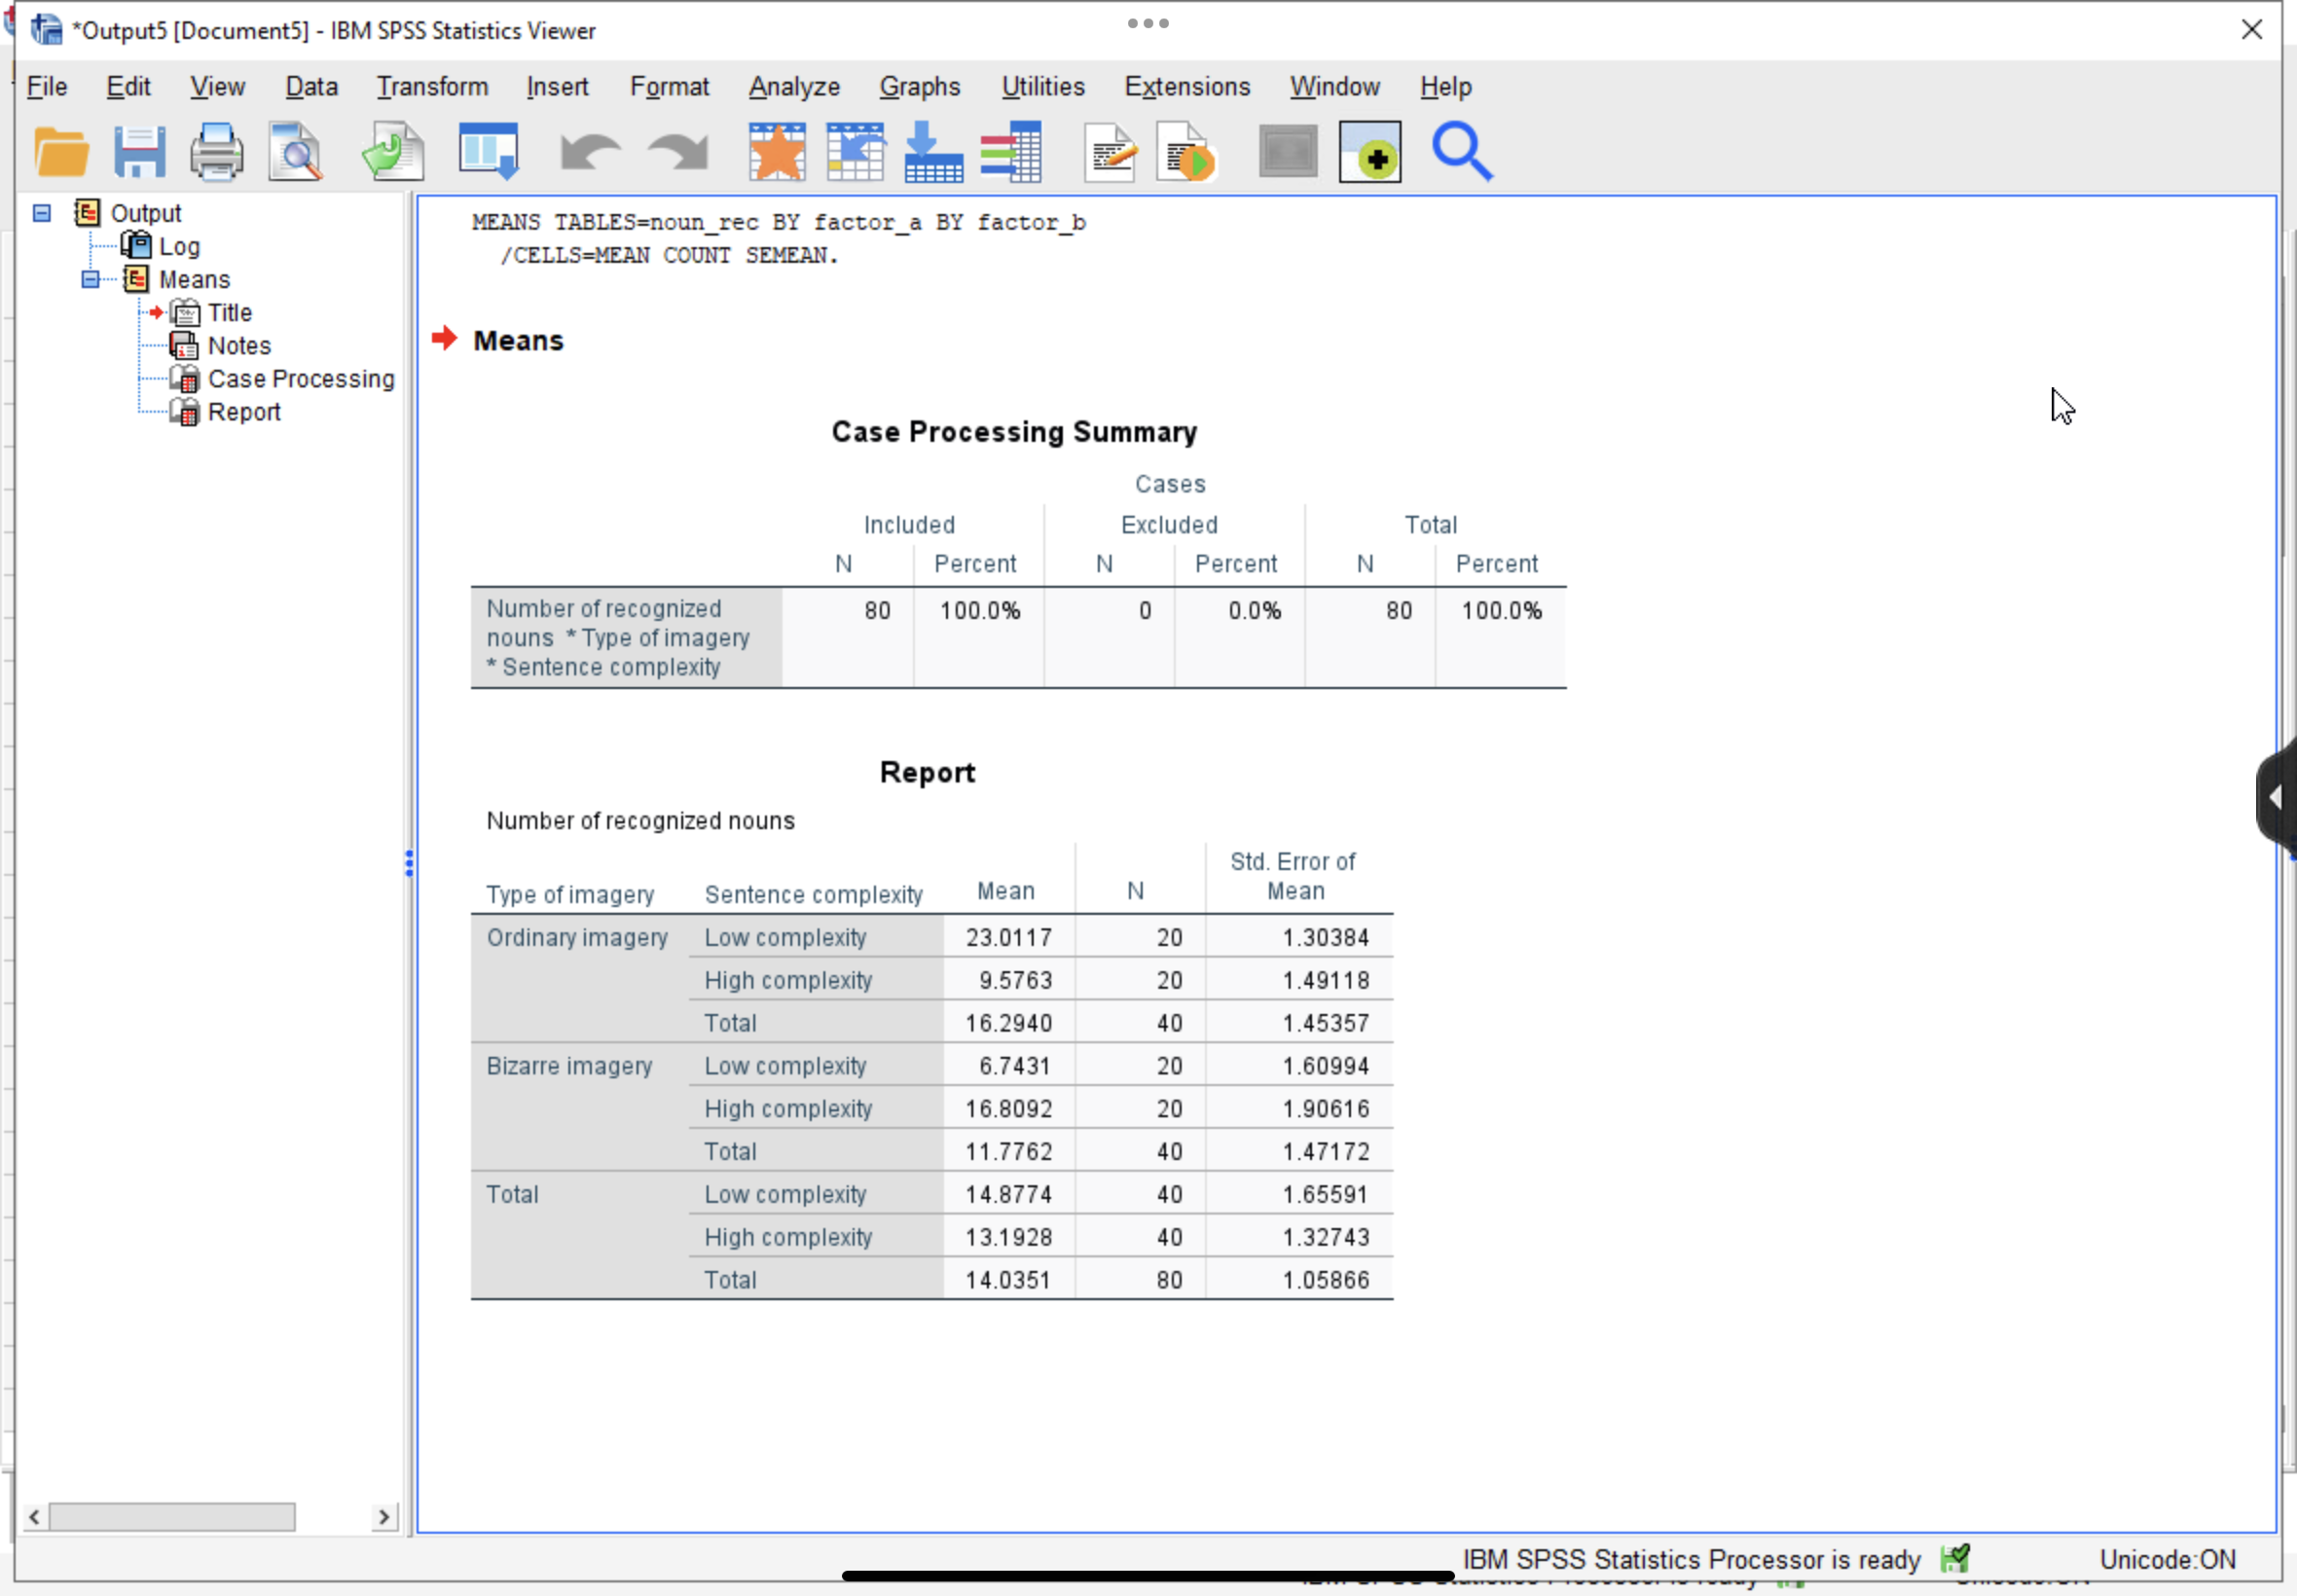2297x1596 pixels.
Task: Open the title bar ellipsis menu
Action: tap(1146, 22)
